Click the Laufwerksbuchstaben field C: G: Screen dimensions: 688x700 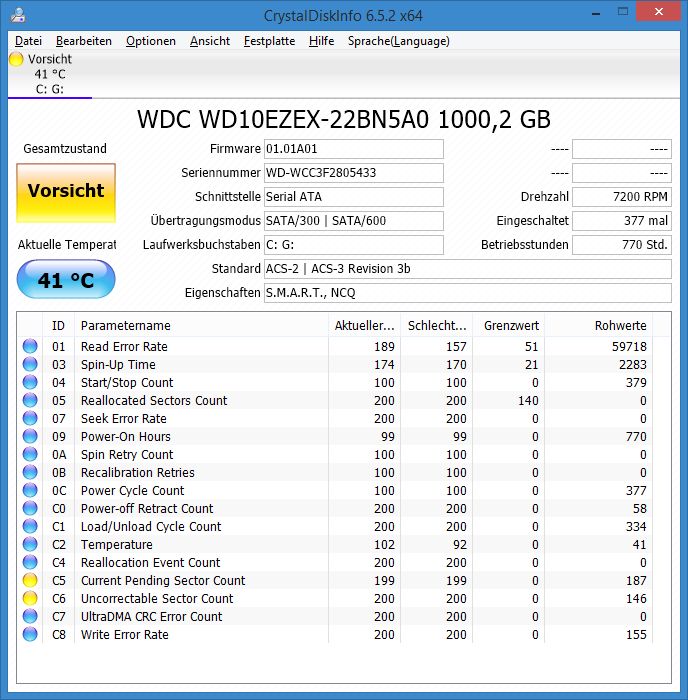(x=354, y=245)
